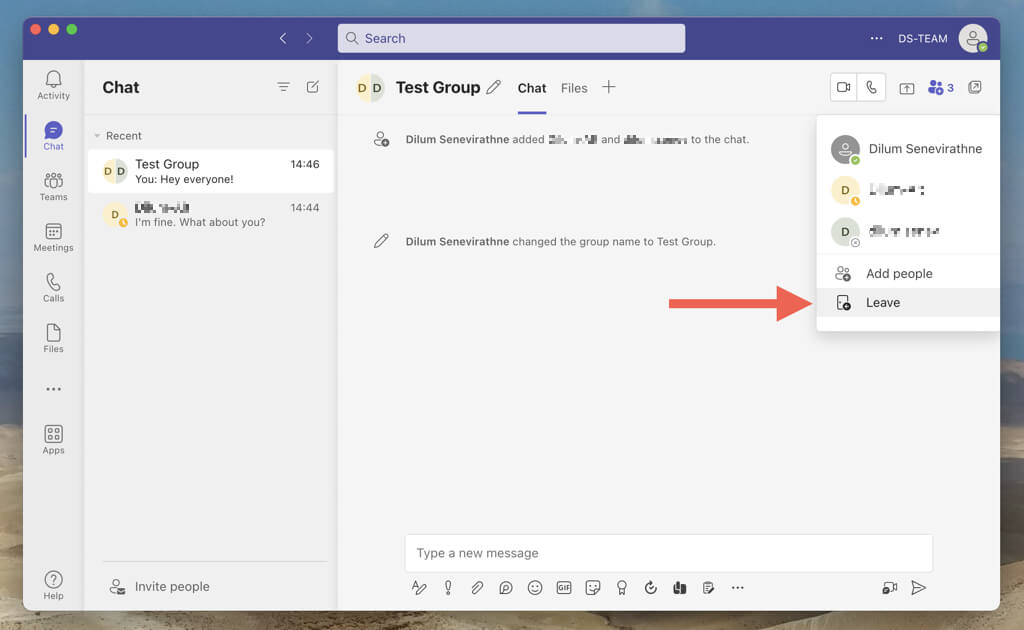Image resolution: width=1024 pixels, height=630 pixels.
Task: Collapse the Recent chat group
Action: click(97, 136)
